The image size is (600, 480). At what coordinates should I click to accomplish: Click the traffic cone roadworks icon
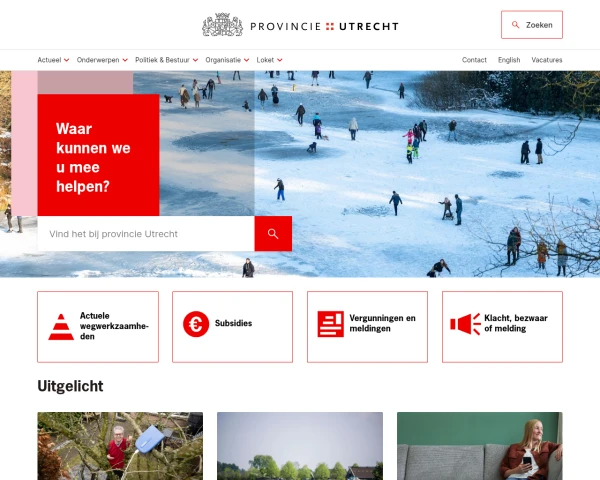coord(61,327)
